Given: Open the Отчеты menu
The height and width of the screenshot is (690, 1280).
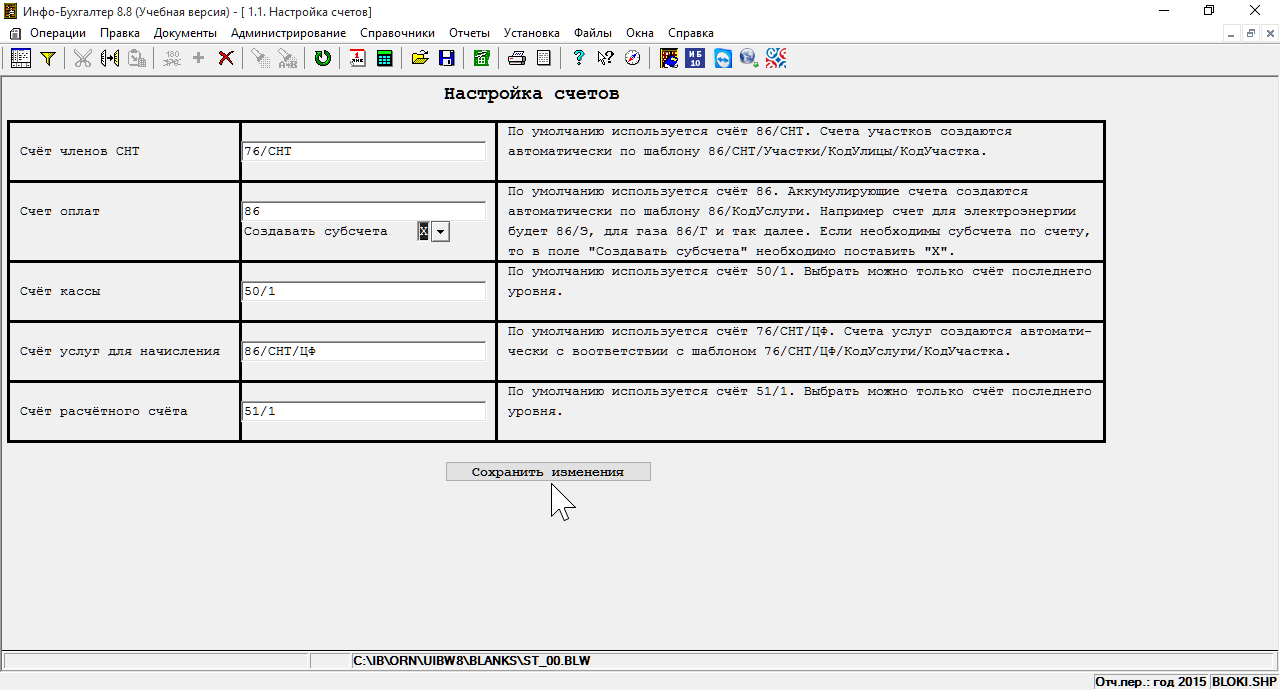Looking at the screenshot, I should (x=470, y=33).
